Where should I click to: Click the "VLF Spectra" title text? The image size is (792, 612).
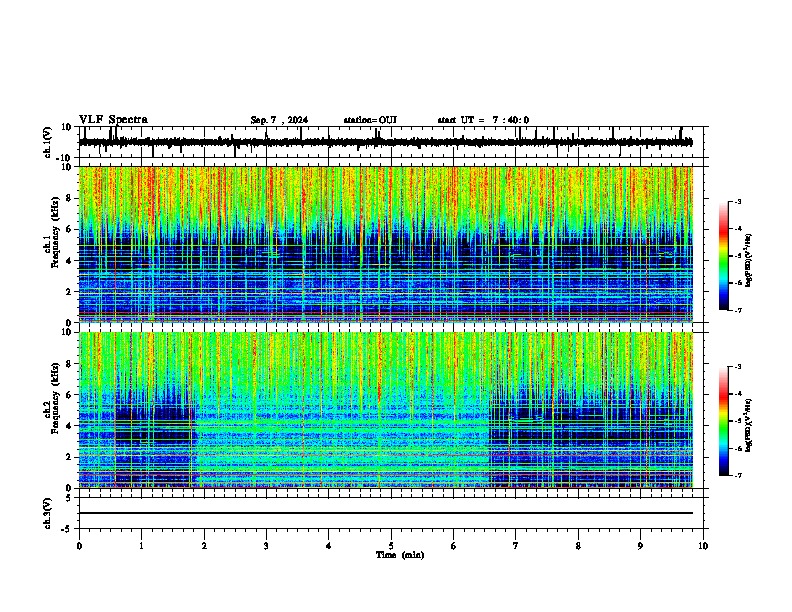click(x=113, y=120)
